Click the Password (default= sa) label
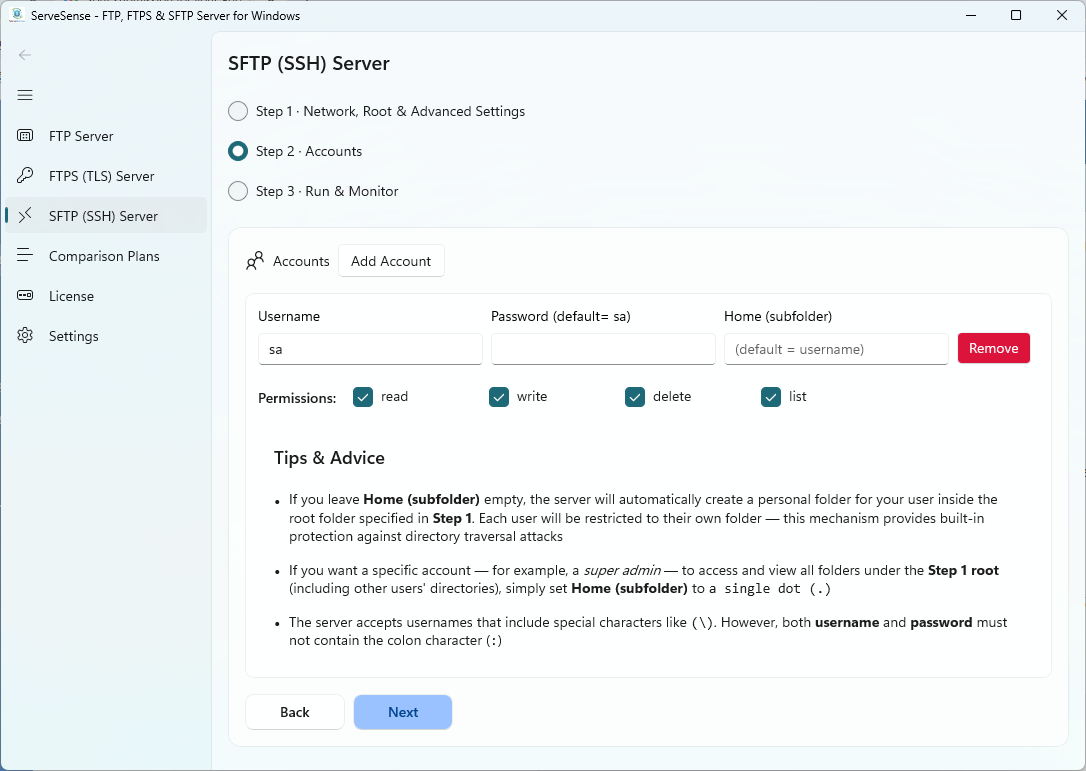 click(x=561, y=317)
